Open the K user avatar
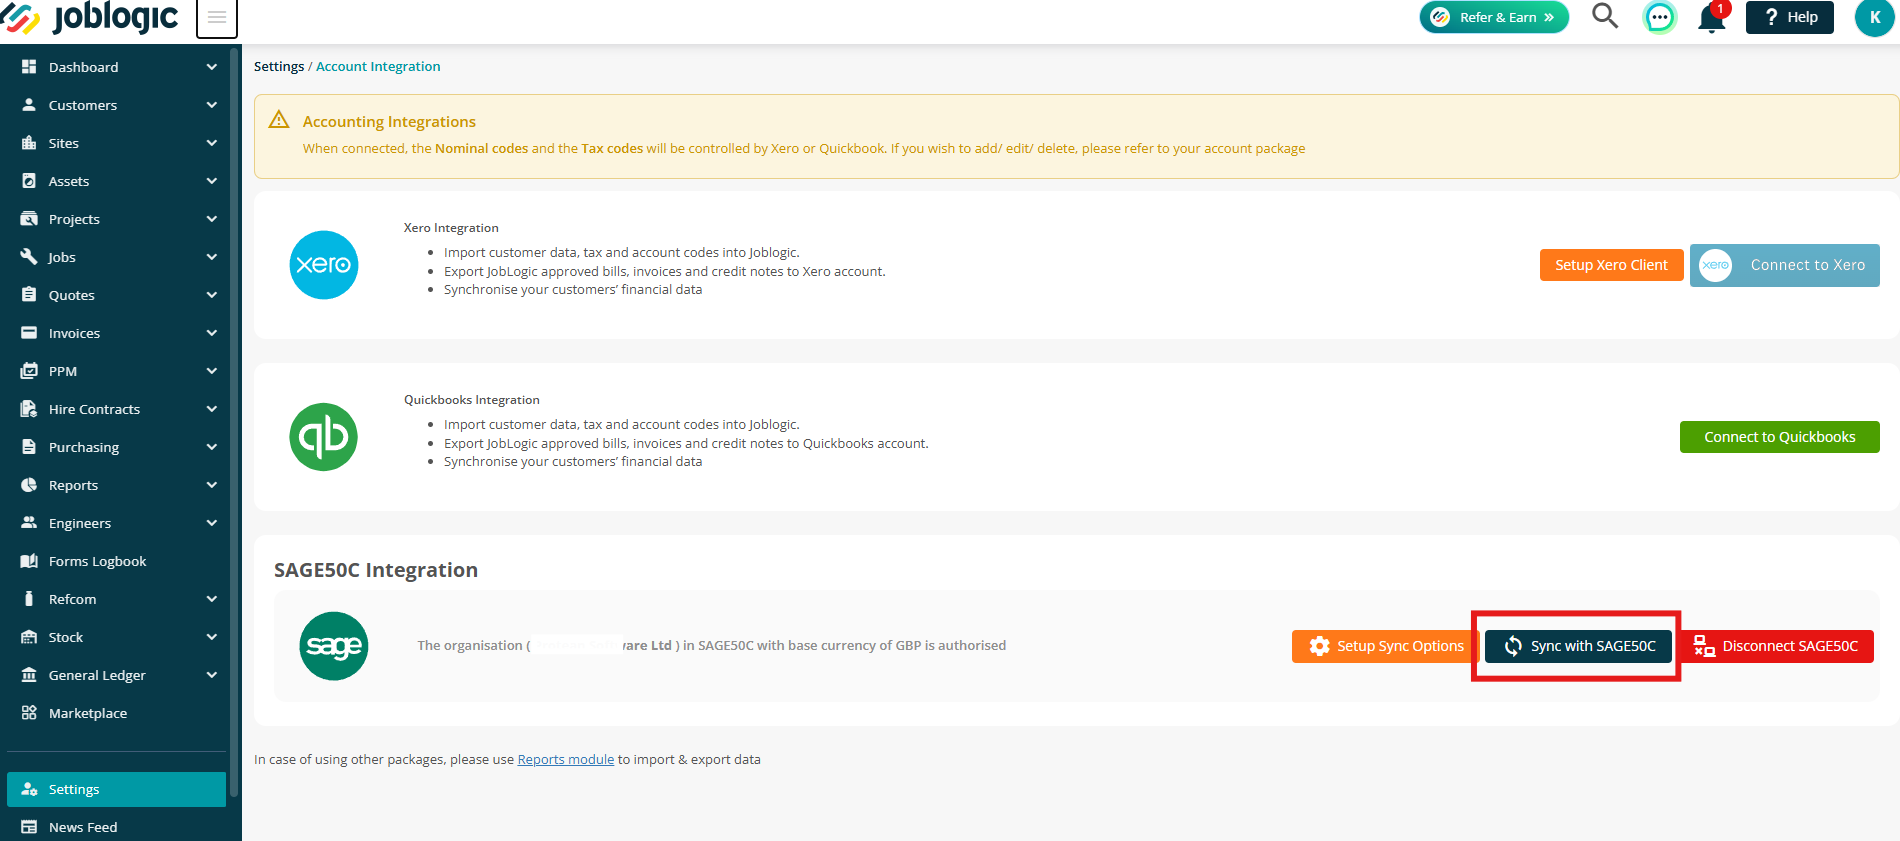The height and width of the screenshot is (841, 1900). pos(1875,17)
